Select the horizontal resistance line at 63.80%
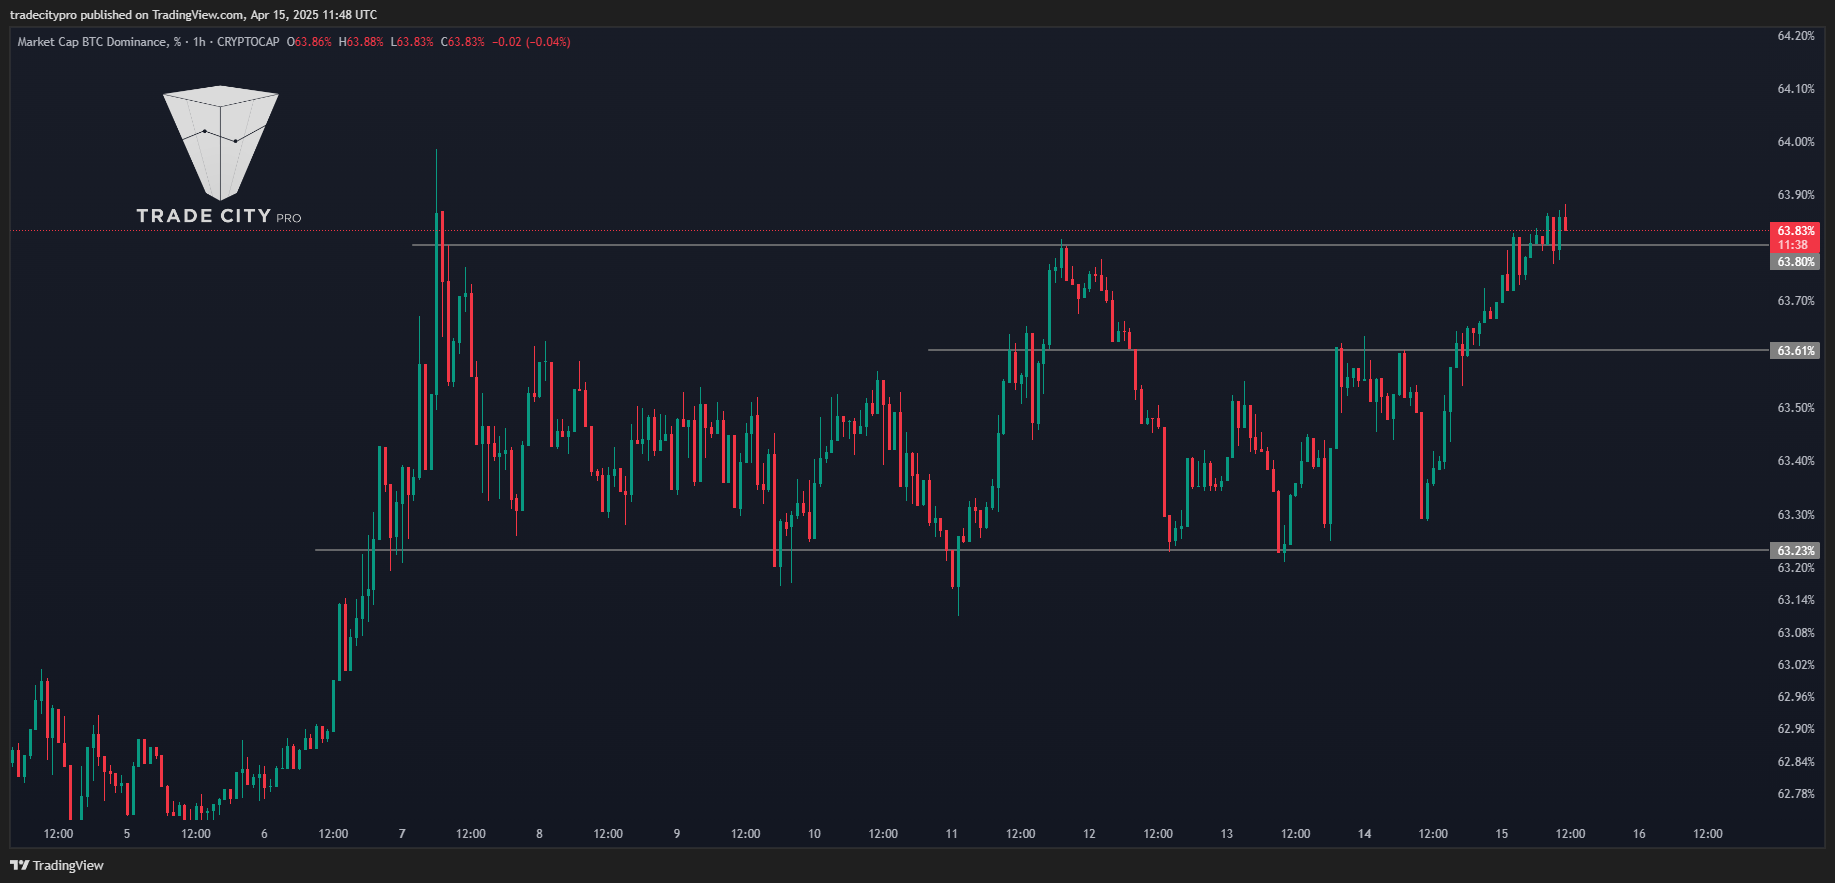The height and width of the screenshot is (883, 1835). (1090, 245)
